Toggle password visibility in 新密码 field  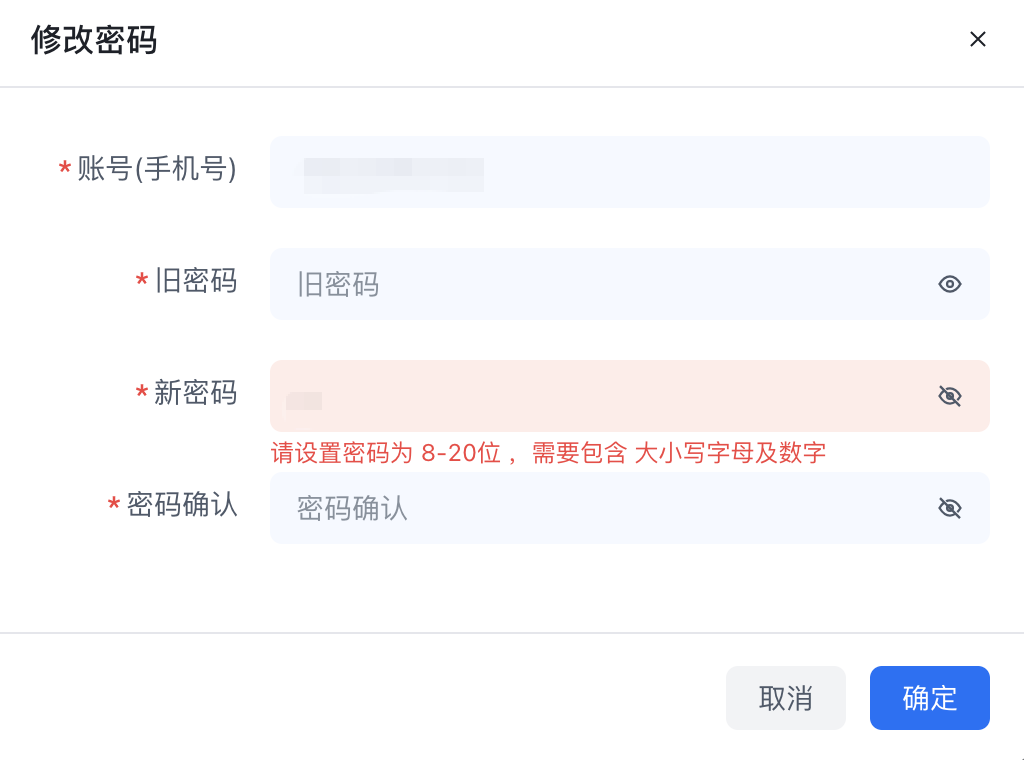[x=950, y=396]
